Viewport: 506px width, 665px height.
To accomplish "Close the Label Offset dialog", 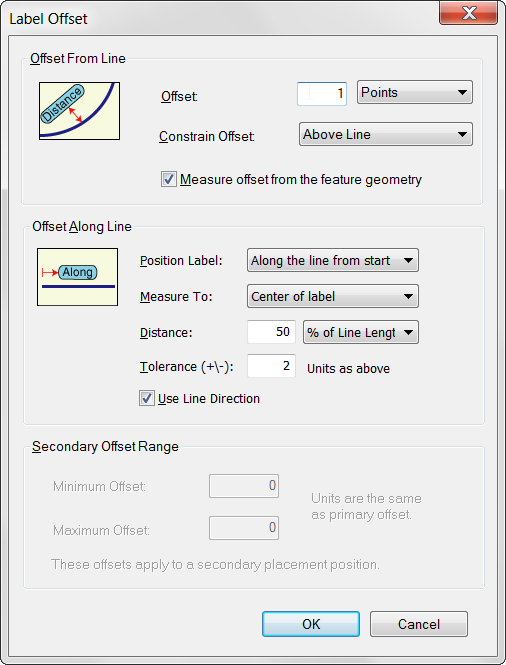I will click(468, 13).
